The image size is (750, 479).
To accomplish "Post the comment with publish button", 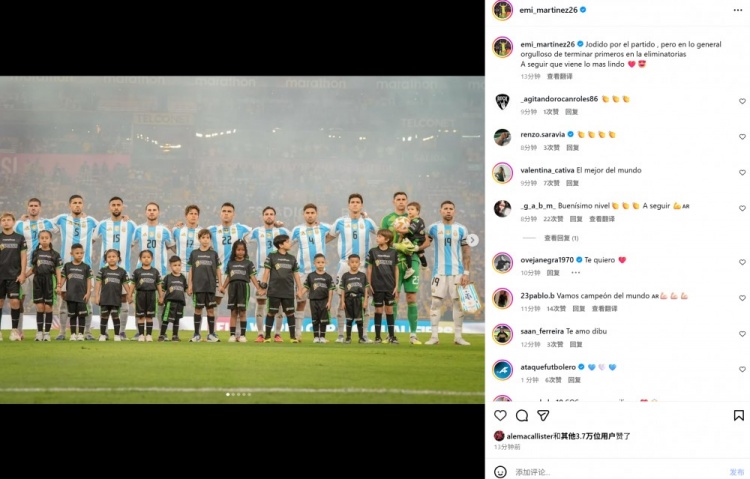I will tap(737, 472).
